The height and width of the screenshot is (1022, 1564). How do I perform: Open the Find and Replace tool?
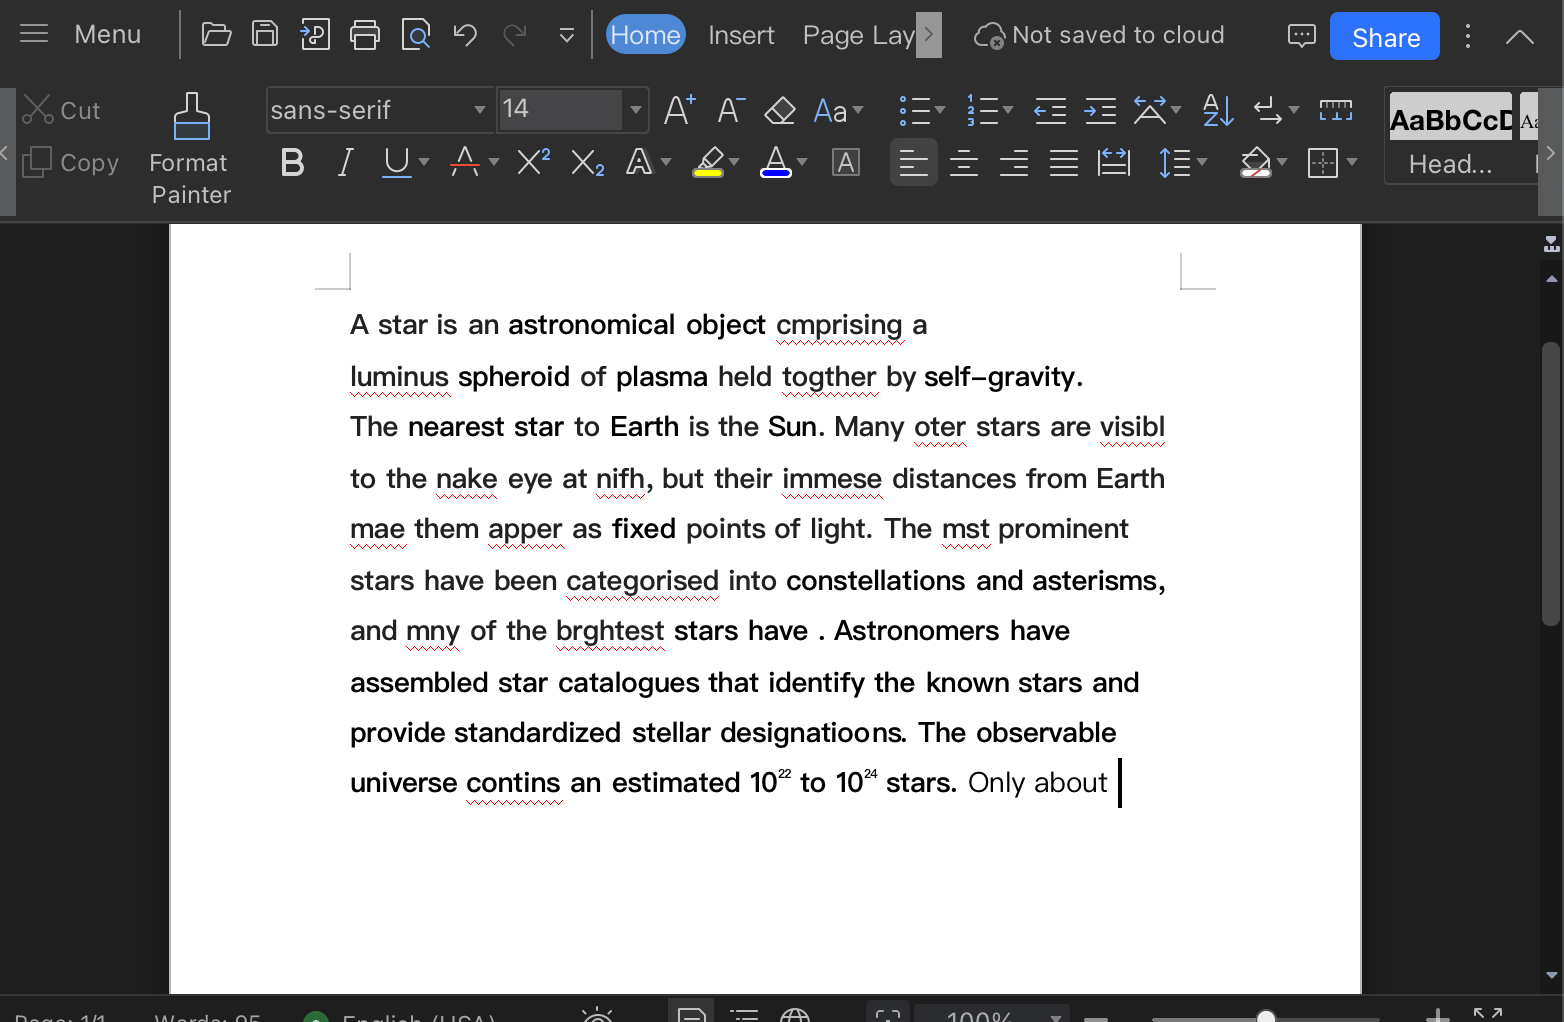[x=415, y=33]
